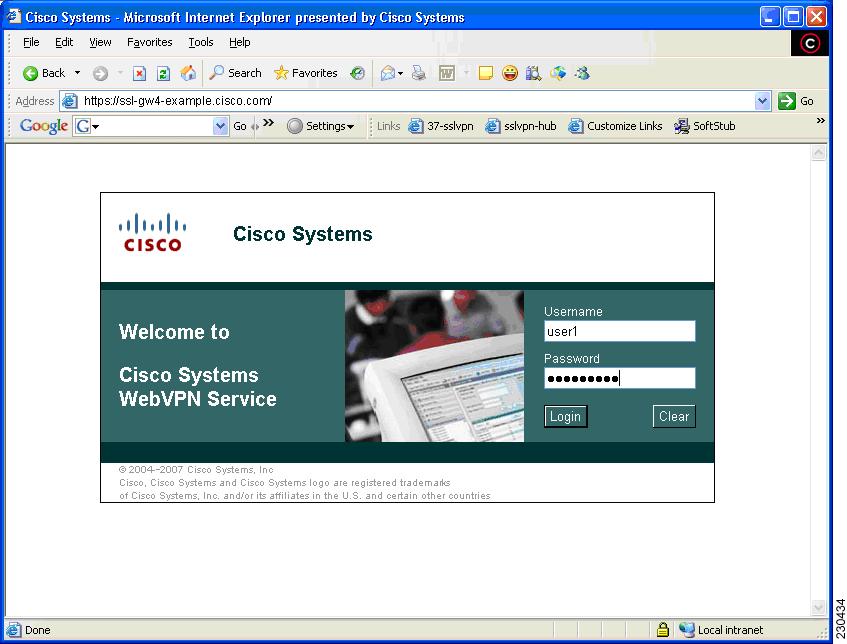
Task: Expand the Links bar overflow chevron
Action: 821,120
